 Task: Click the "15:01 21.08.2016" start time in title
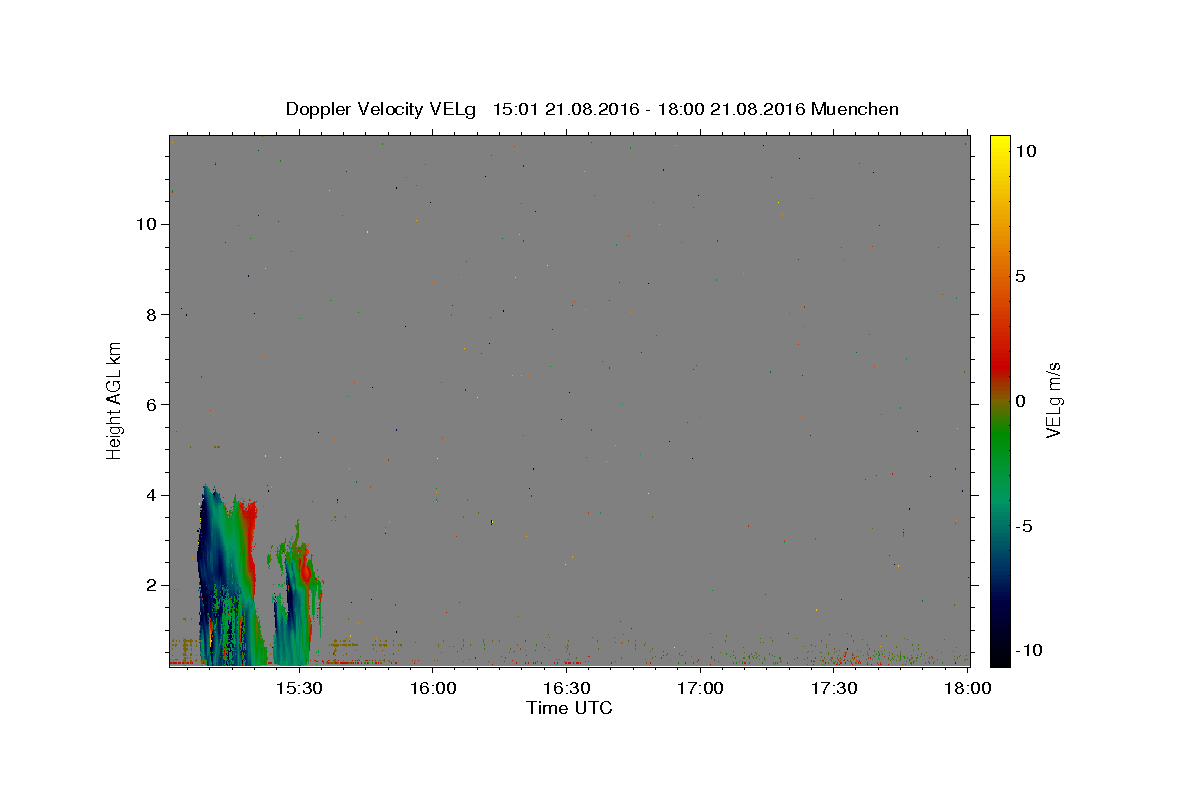point(565,109)
